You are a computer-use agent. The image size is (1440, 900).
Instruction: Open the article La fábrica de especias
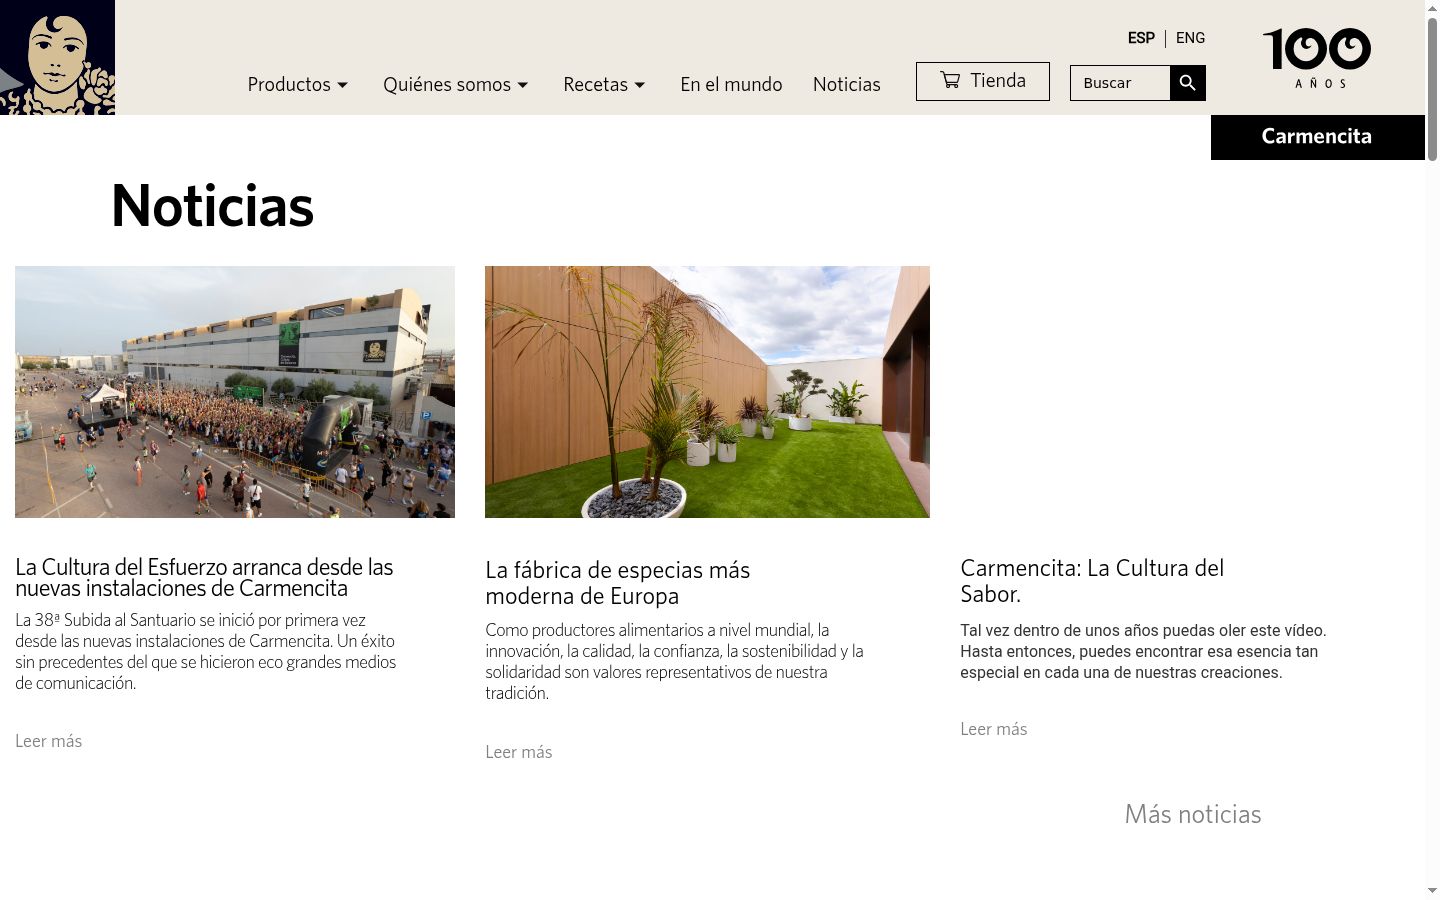pyautogui.click(x=618, y=583)
